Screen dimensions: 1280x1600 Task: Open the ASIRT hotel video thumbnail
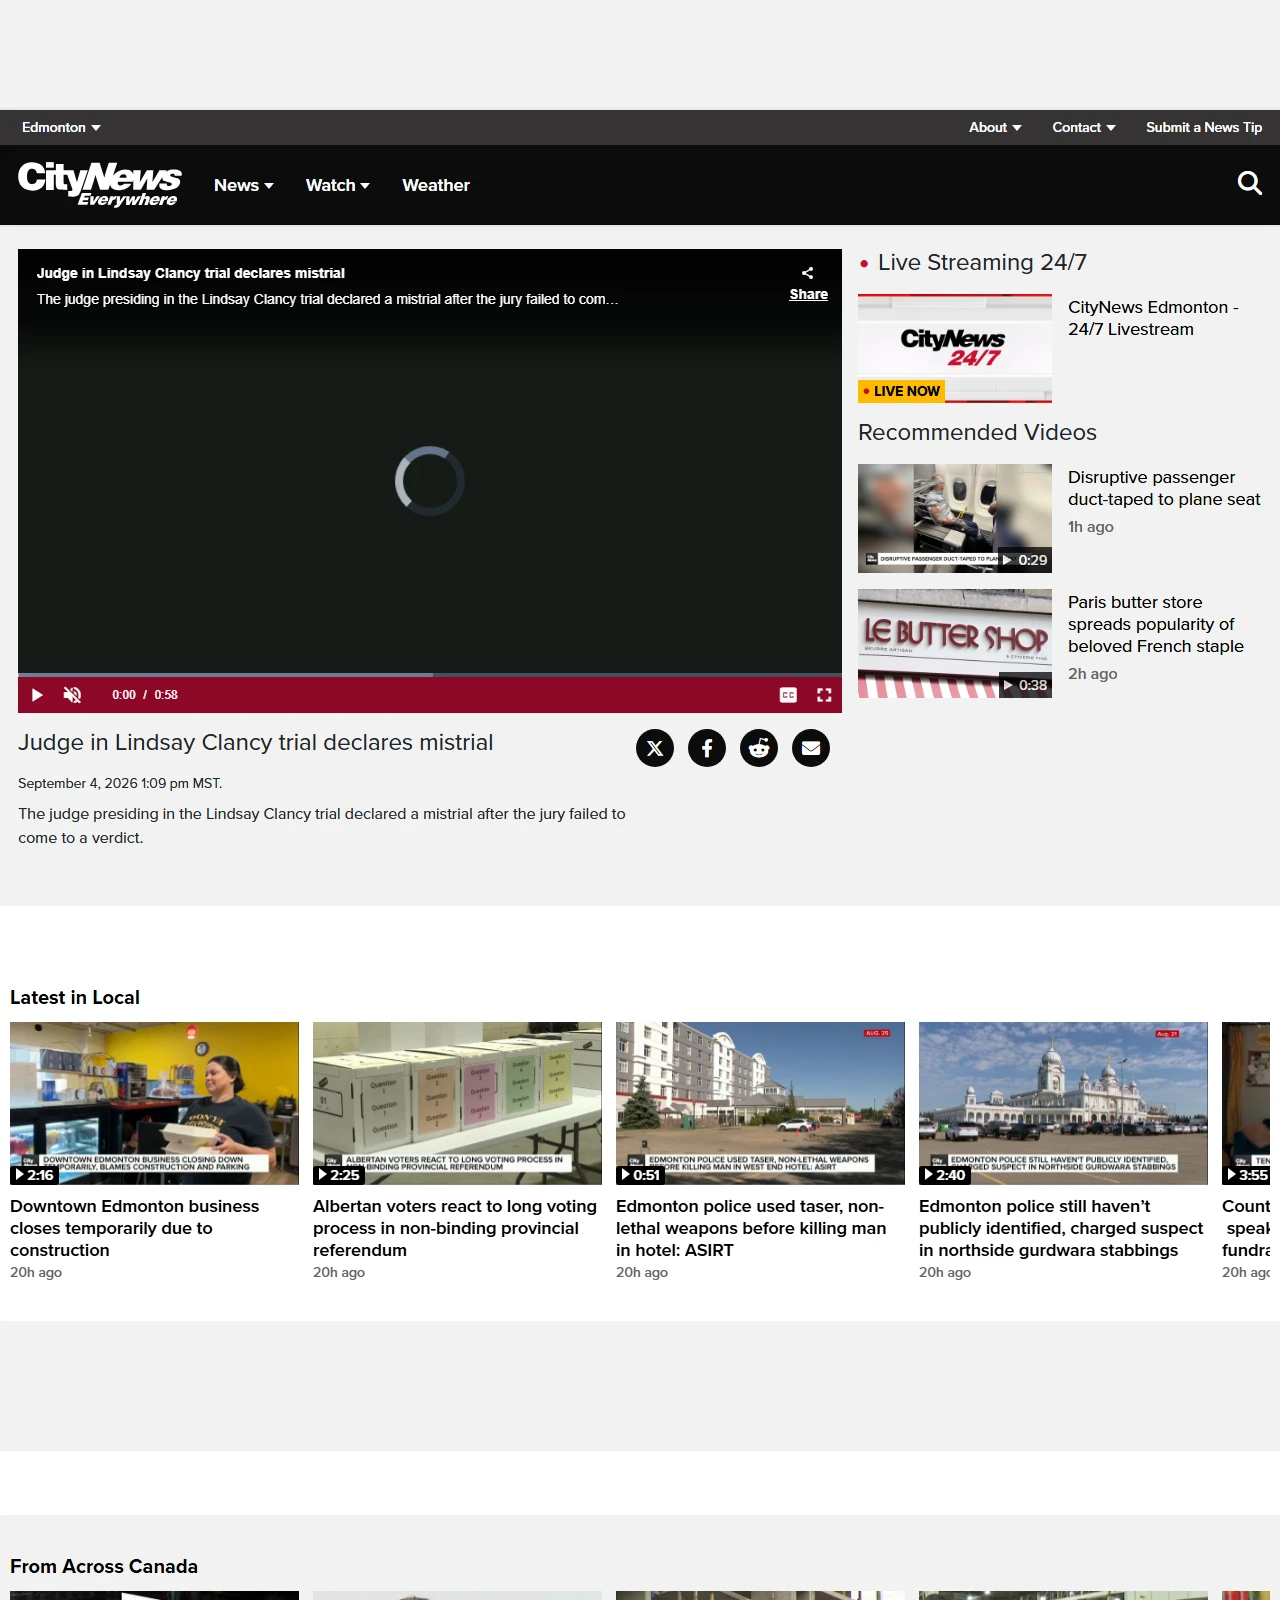[x=760, y=1103]
